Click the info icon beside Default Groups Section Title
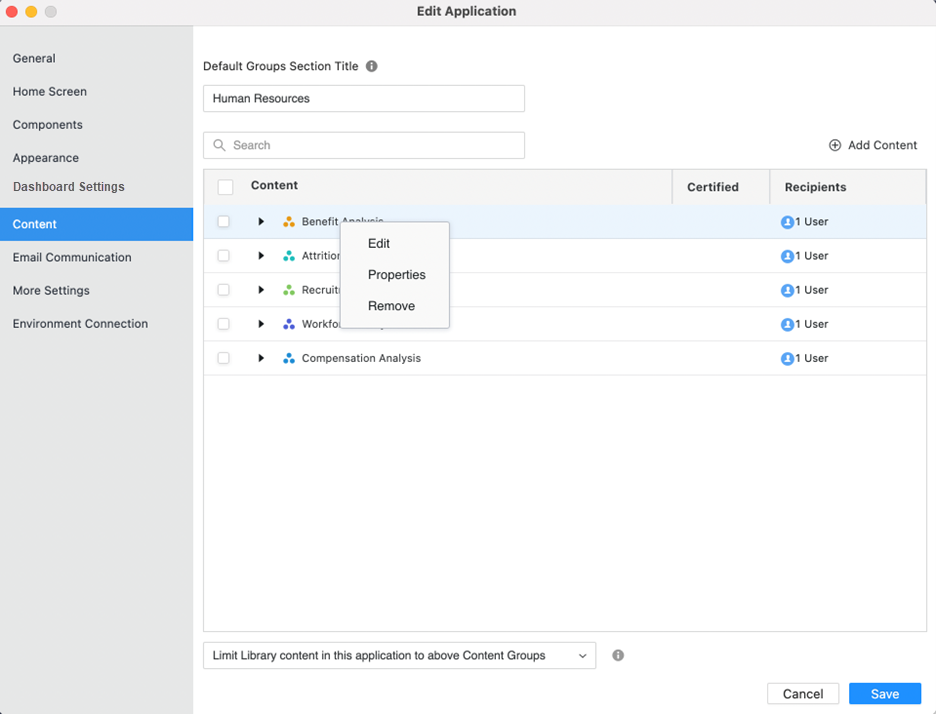936x714 pixels. tap(372, 67)
